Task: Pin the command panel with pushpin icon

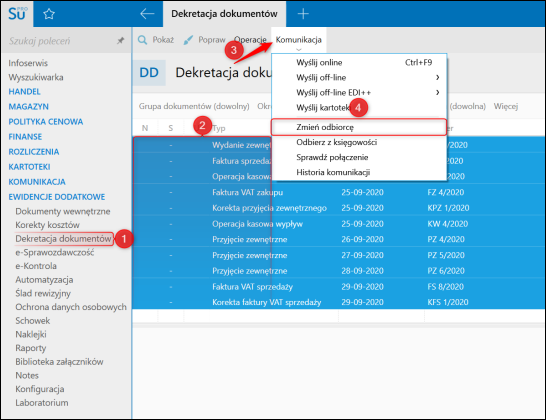Action: 120,41
